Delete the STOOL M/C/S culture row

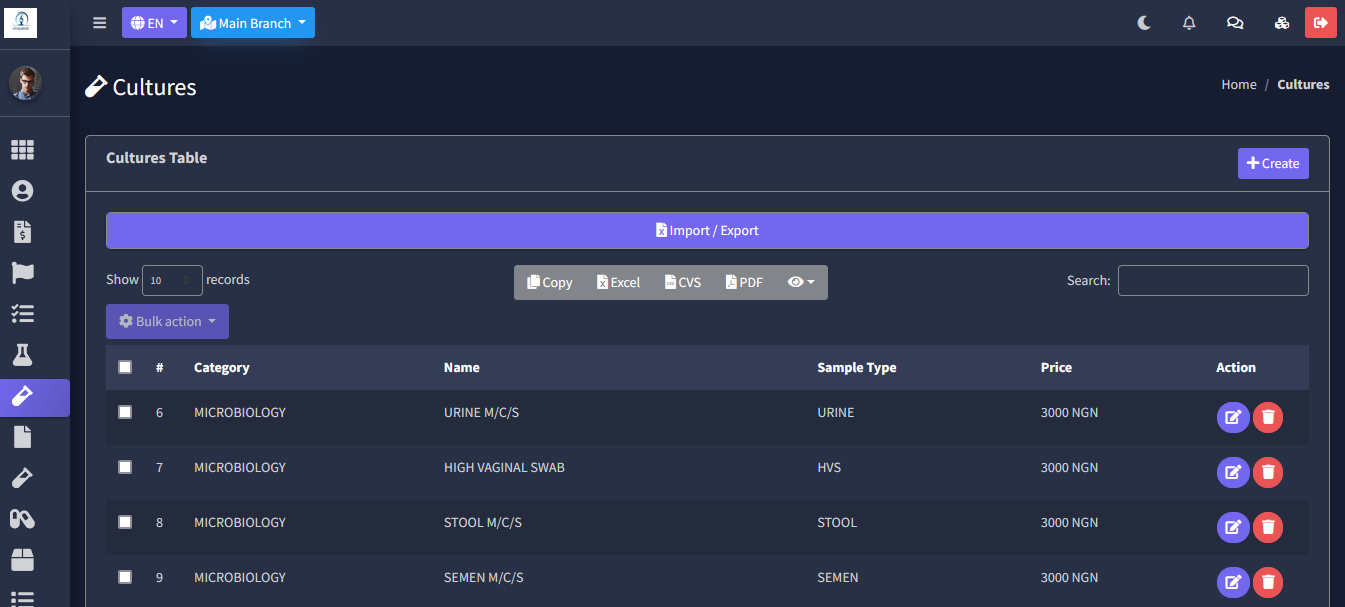point(1268,527)
